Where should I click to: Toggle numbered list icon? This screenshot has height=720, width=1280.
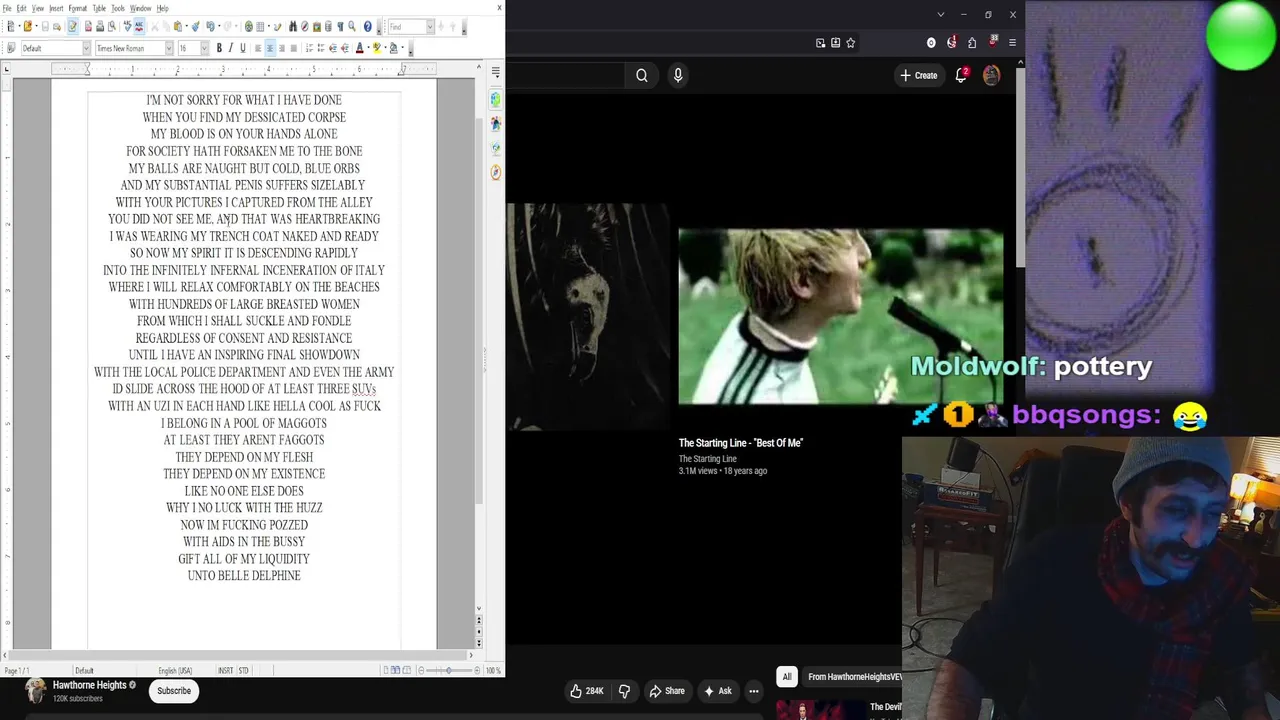tap(309, 48)
